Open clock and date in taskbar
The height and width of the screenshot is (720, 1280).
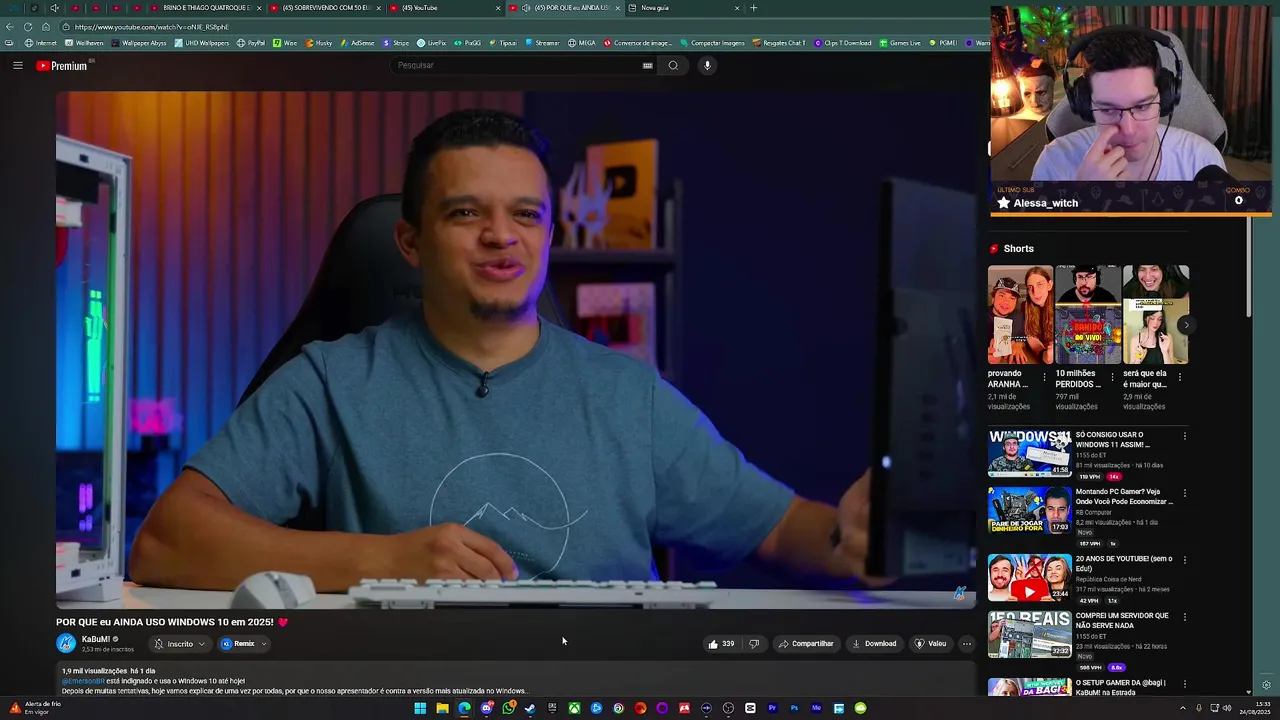point(1255,708)
